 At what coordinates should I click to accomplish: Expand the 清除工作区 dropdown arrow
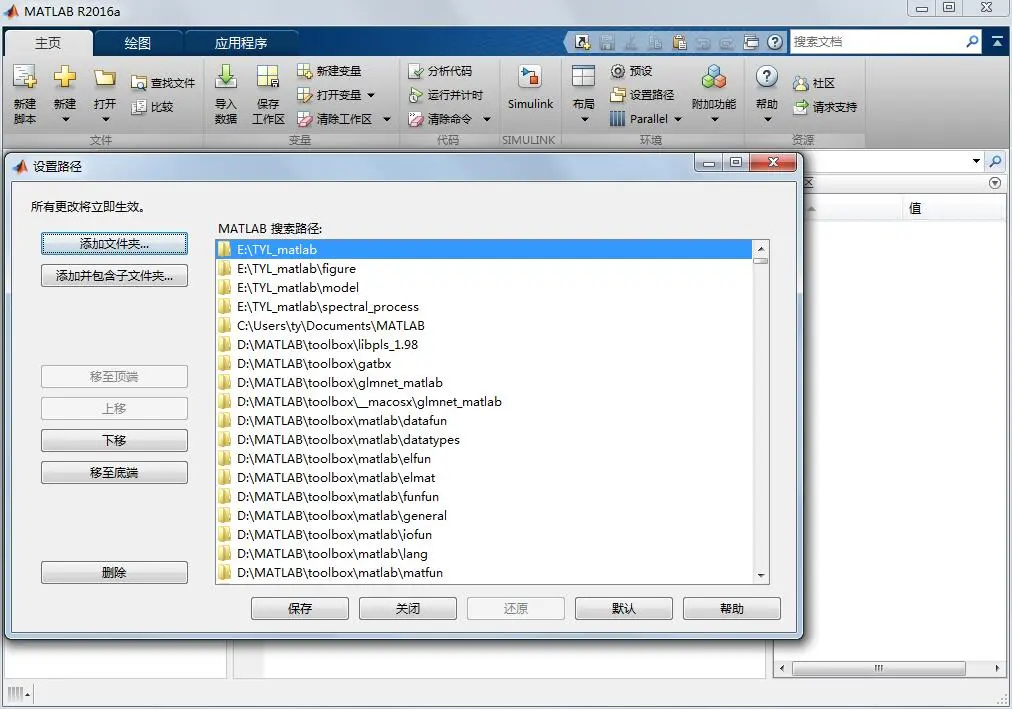[387, 119]
